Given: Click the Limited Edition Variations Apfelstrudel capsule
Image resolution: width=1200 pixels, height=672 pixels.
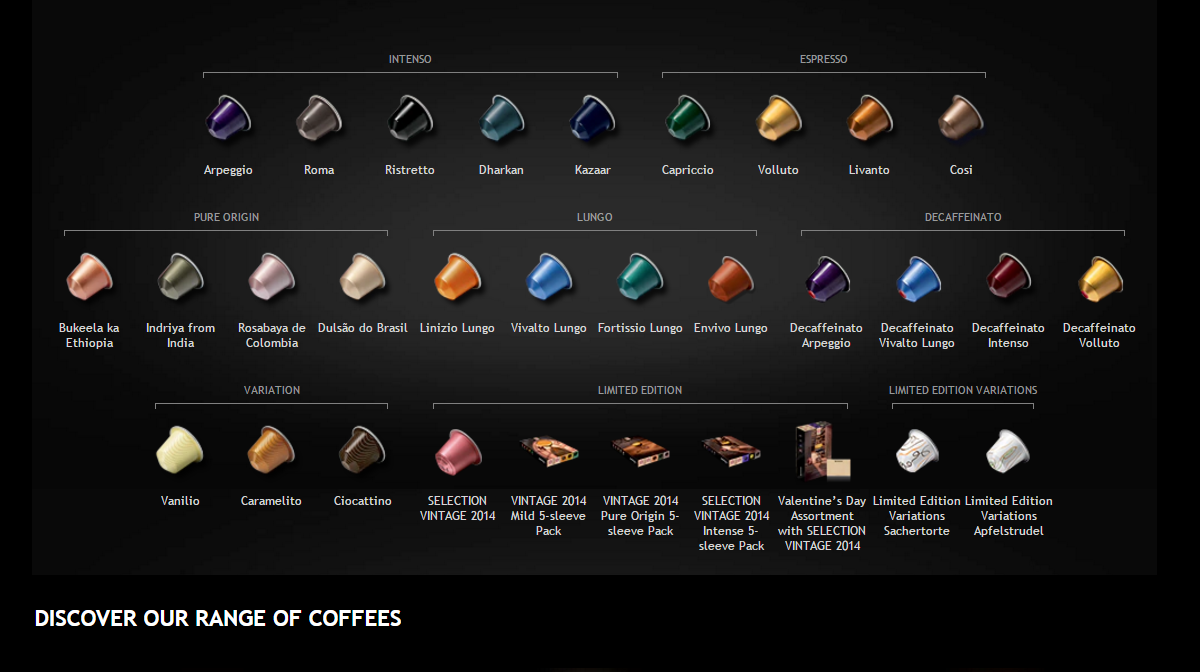Looking at the screenshot, I should (1008, 451).
